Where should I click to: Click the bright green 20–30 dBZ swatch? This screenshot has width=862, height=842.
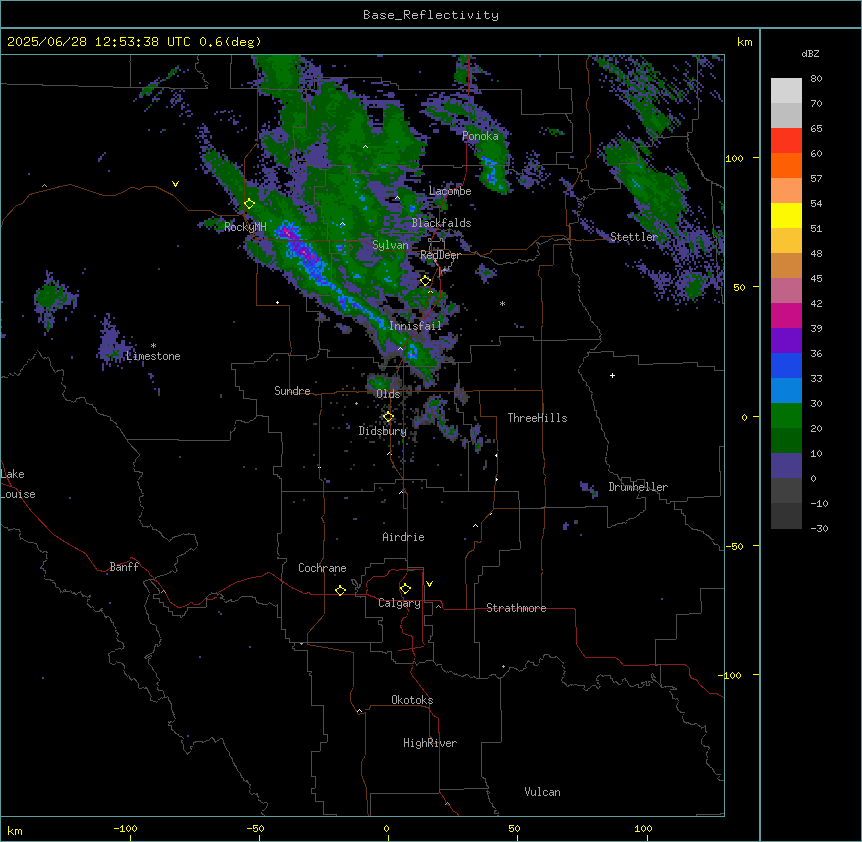coord(786,416)
